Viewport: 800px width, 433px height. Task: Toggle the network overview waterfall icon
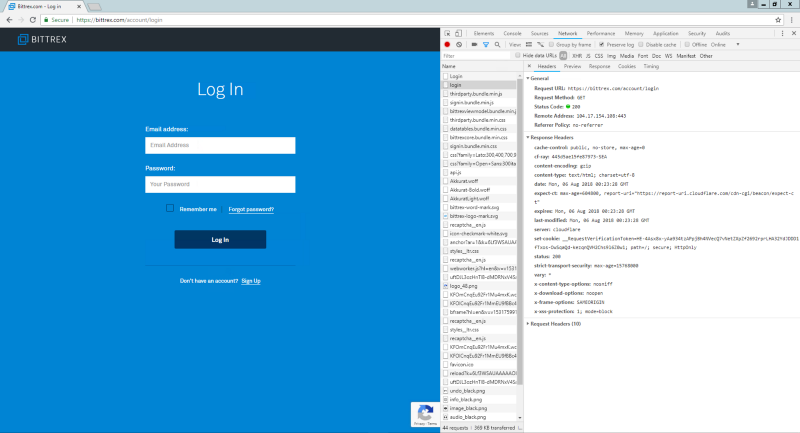click(540, 45)
